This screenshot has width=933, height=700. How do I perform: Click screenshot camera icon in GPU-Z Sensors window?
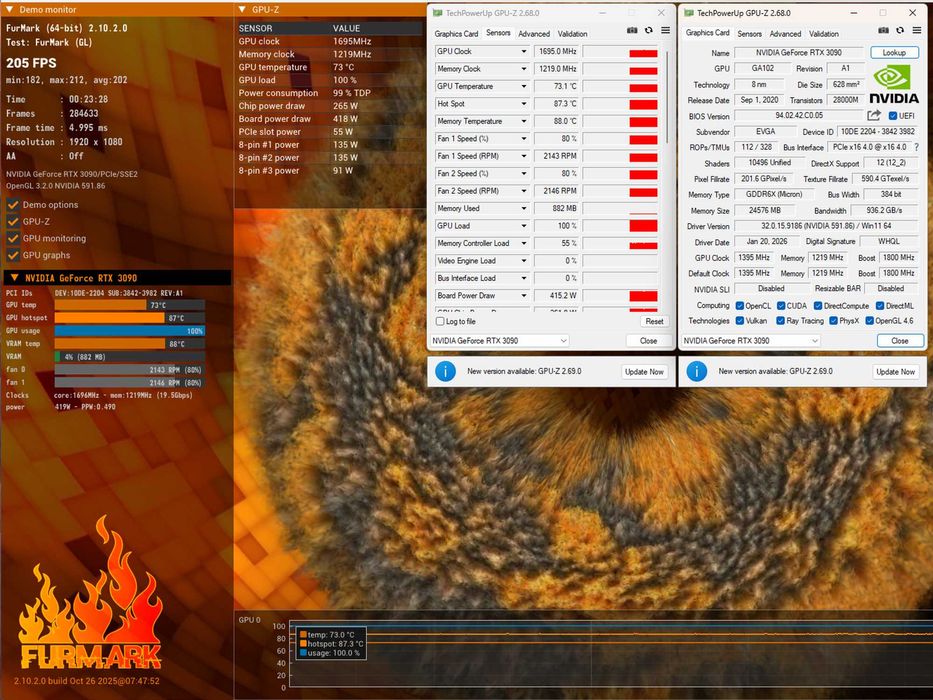632,30
